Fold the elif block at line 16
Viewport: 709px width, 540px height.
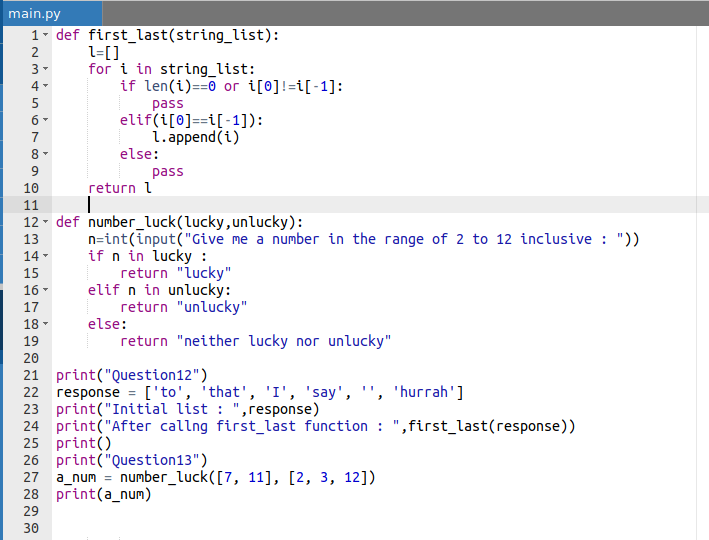46,290
